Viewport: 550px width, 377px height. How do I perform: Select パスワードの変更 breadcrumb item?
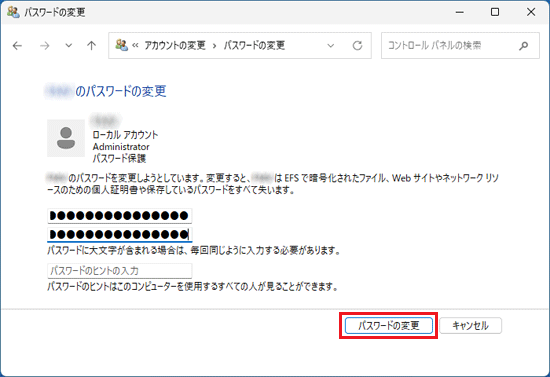point(254,45)
